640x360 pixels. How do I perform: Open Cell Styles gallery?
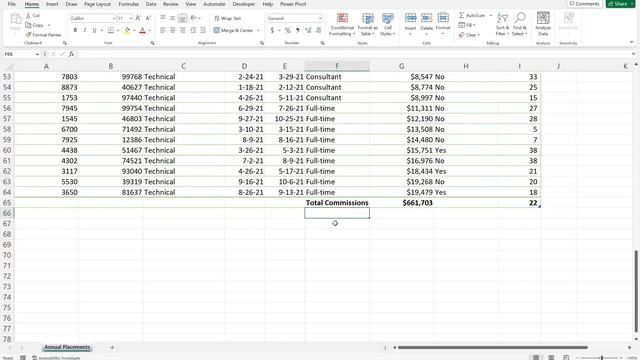tap(388, 24)
